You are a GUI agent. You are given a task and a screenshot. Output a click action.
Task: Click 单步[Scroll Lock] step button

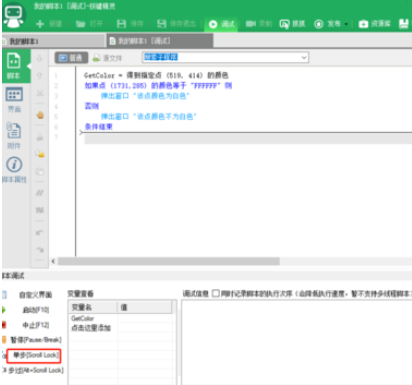tap(35, 355)
